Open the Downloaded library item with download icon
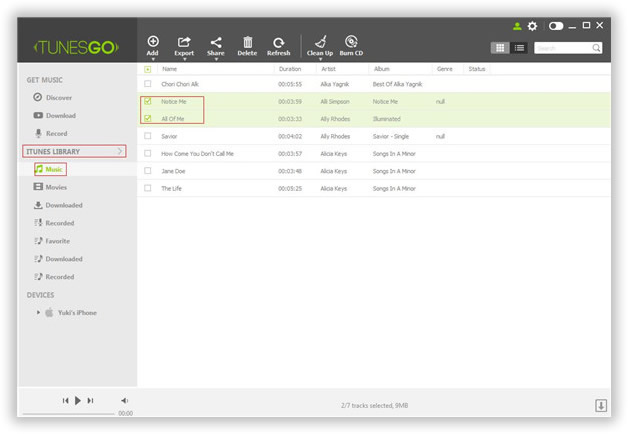 pyautogui.click(x=58, y=205)
